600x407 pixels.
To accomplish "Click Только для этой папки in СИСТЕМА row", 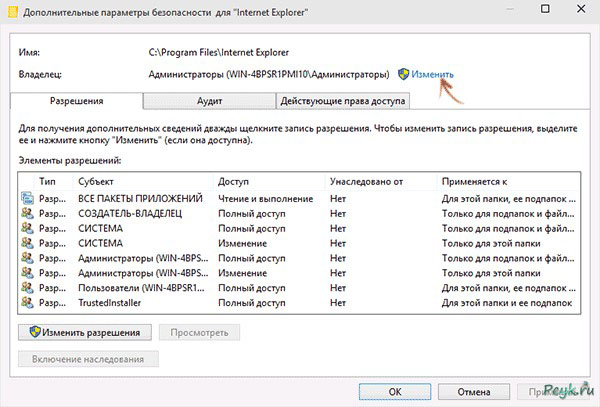I will point(491,243).
